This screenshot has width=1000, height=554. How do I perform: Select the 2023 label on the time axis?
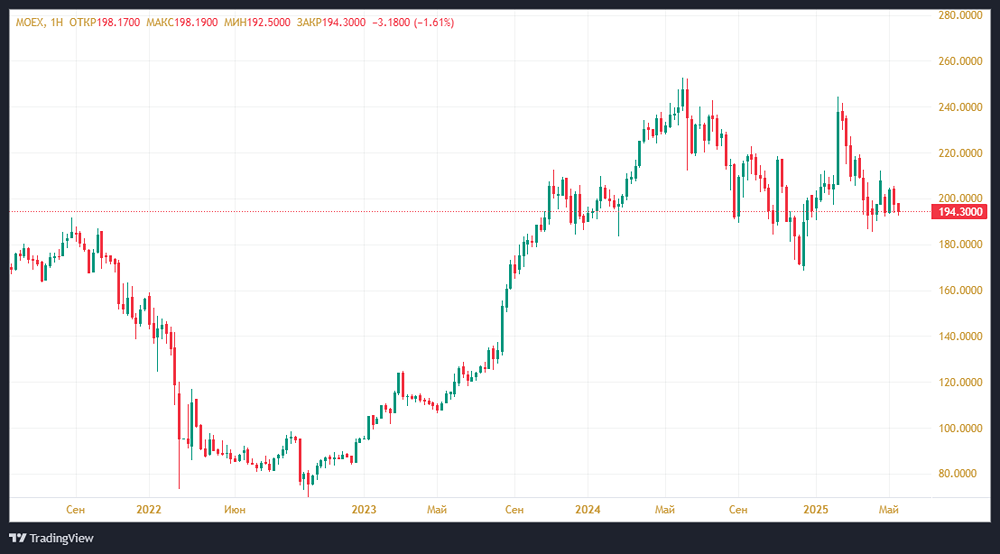364,510
